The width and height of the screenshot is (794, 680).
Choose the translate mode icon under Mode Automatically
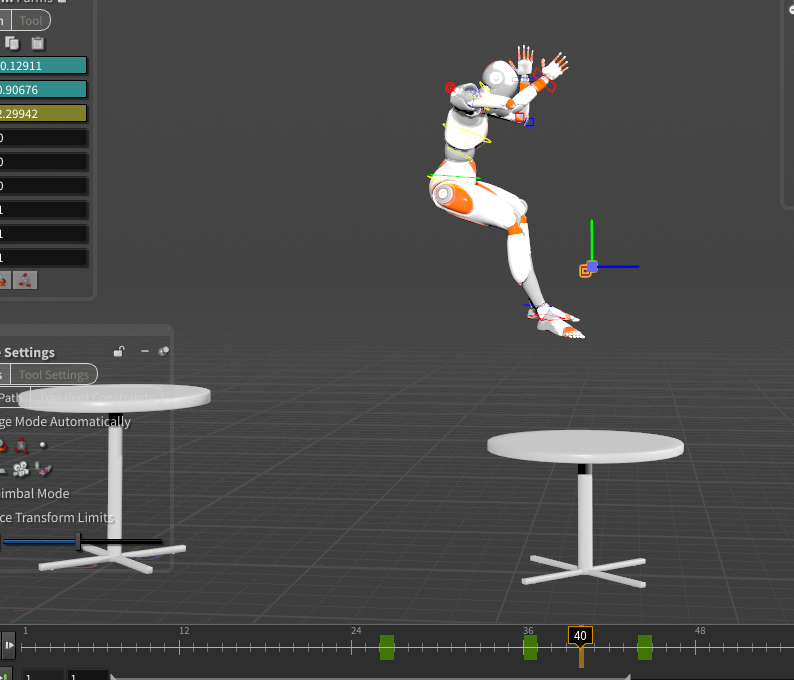[21, 445]
